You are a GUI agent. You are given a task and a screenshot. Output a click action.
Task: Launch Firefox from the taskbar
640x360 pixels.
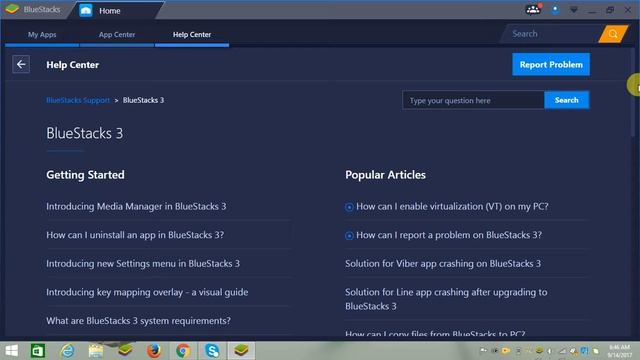154,351
